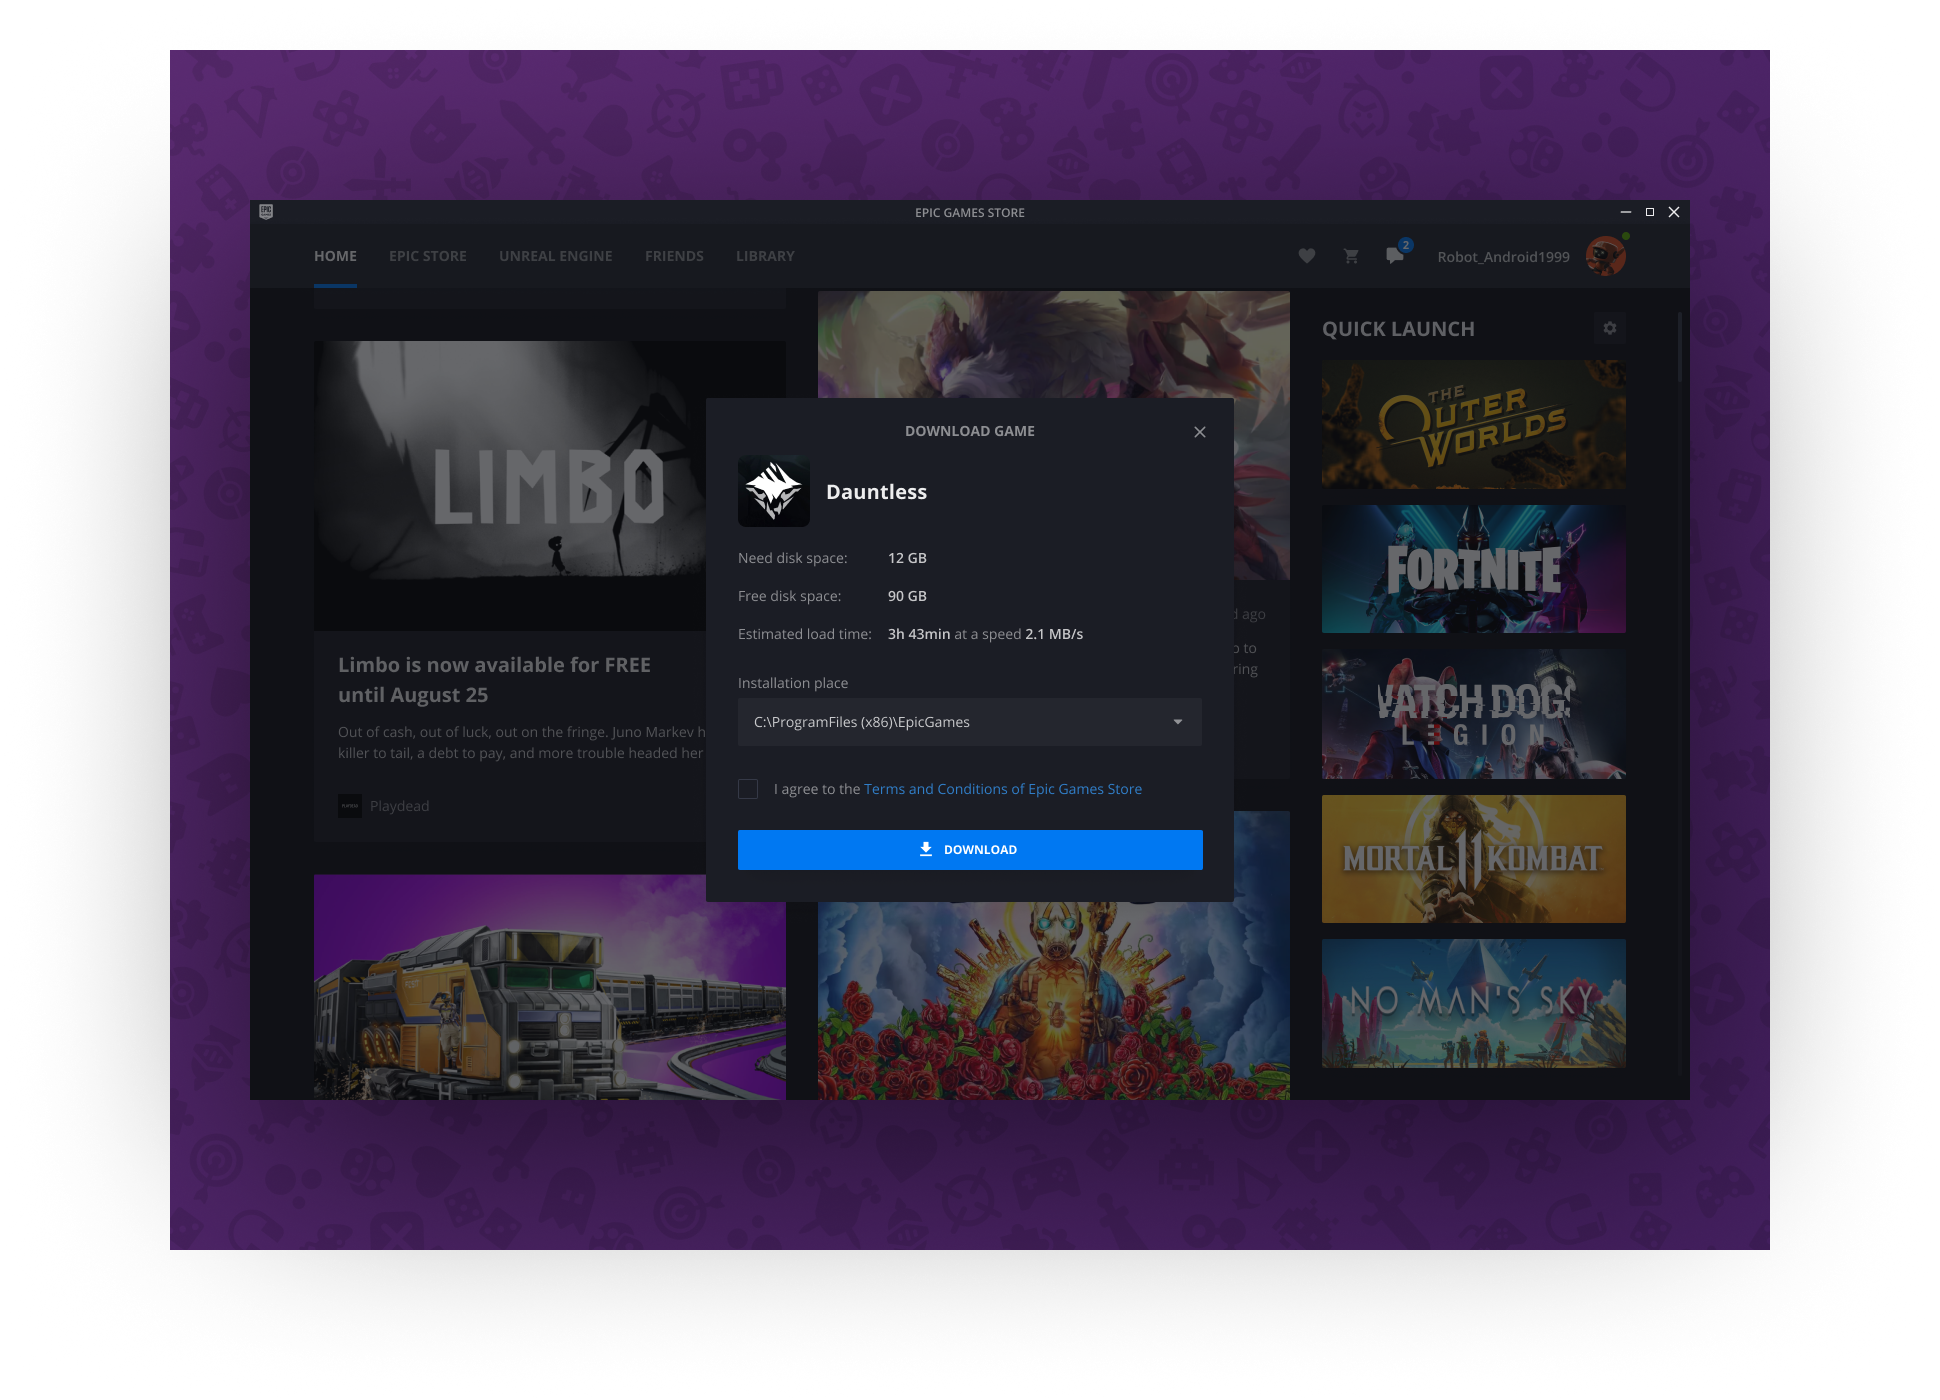Close the Epic Games Store window

point(1674,212)
